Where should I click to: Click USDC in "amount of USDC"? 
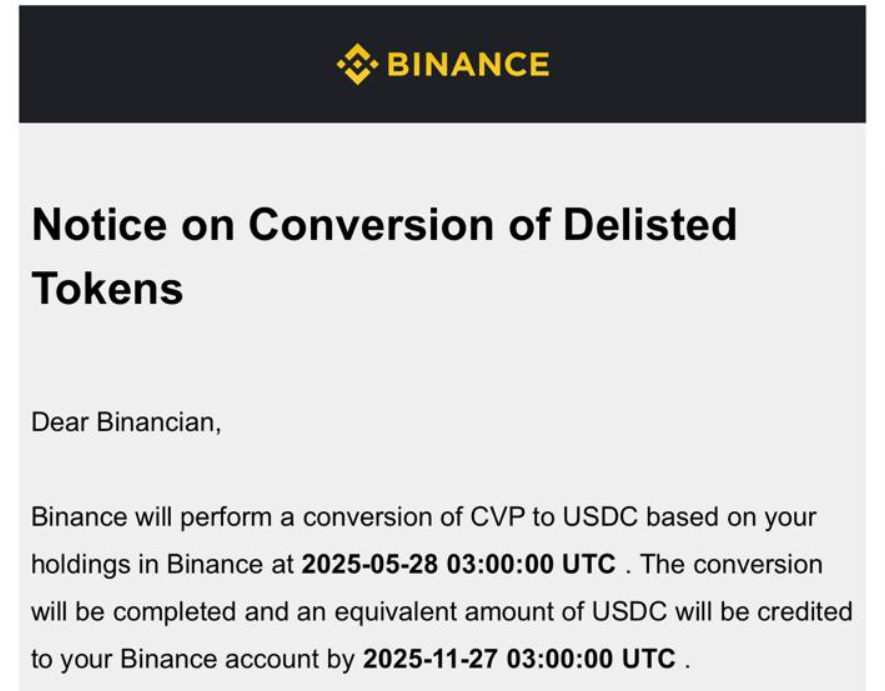pos(629,611)
